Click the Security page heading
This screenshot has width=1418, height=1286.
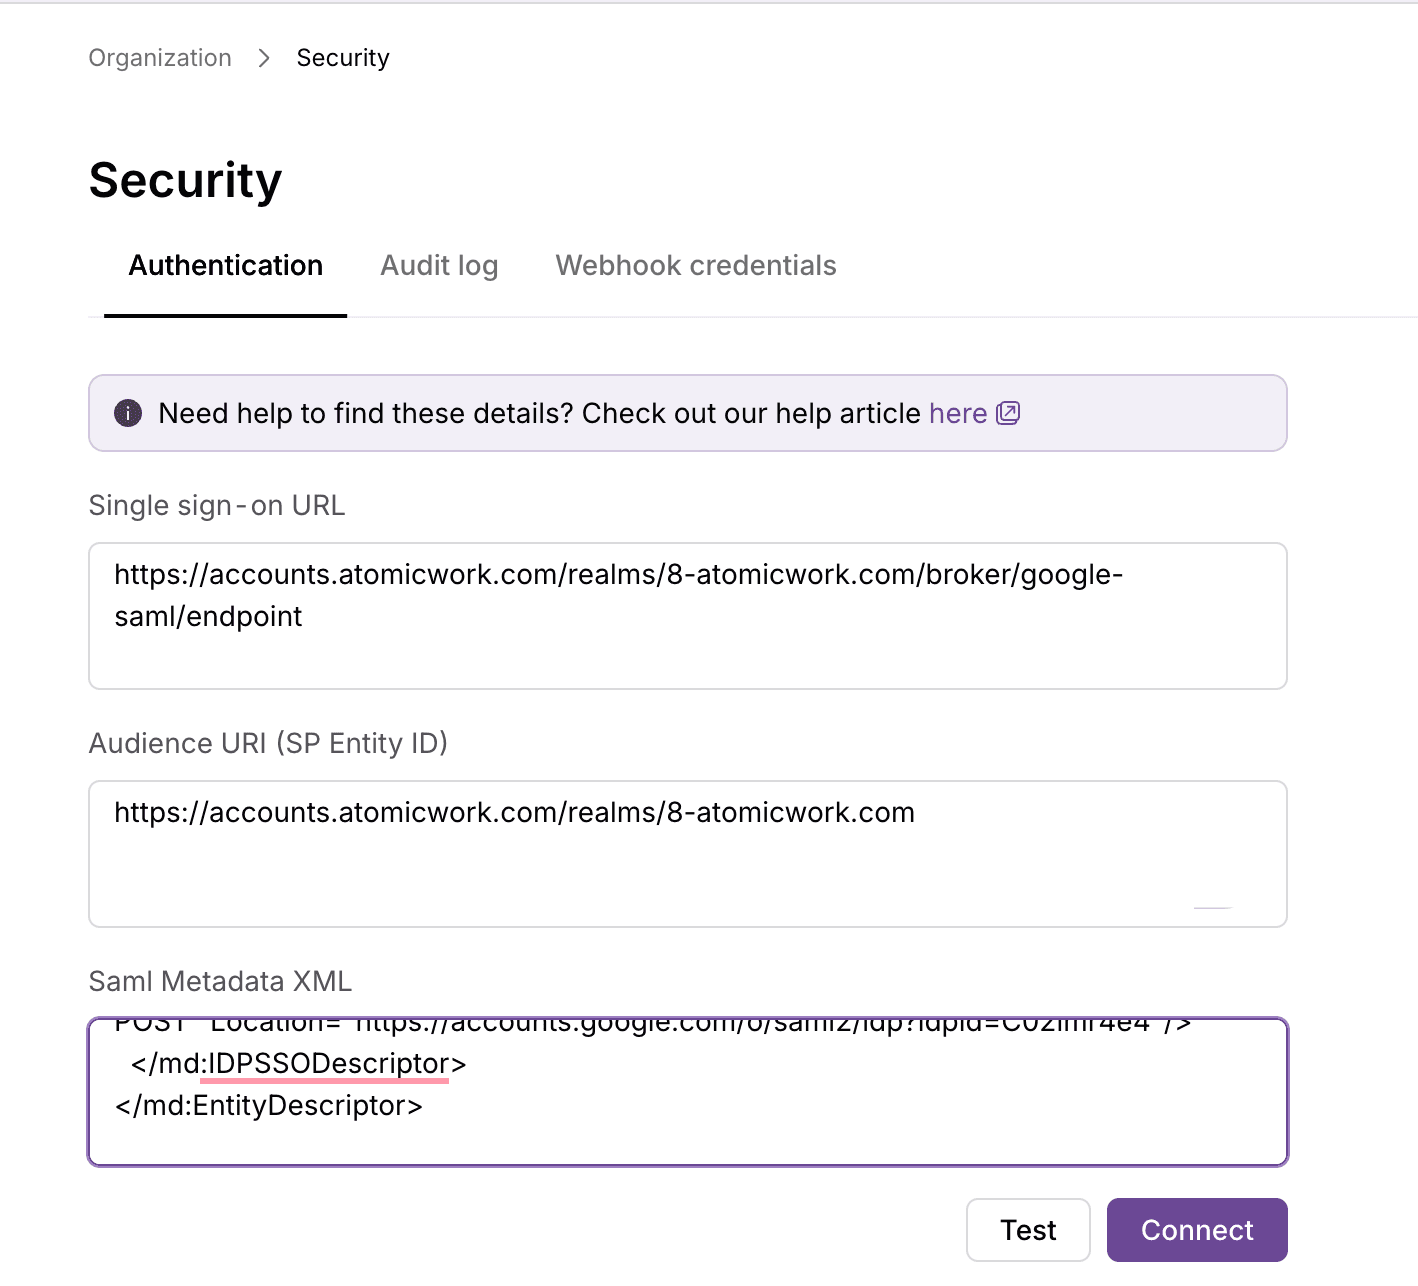pyautogui.click(x=186, y=181)
